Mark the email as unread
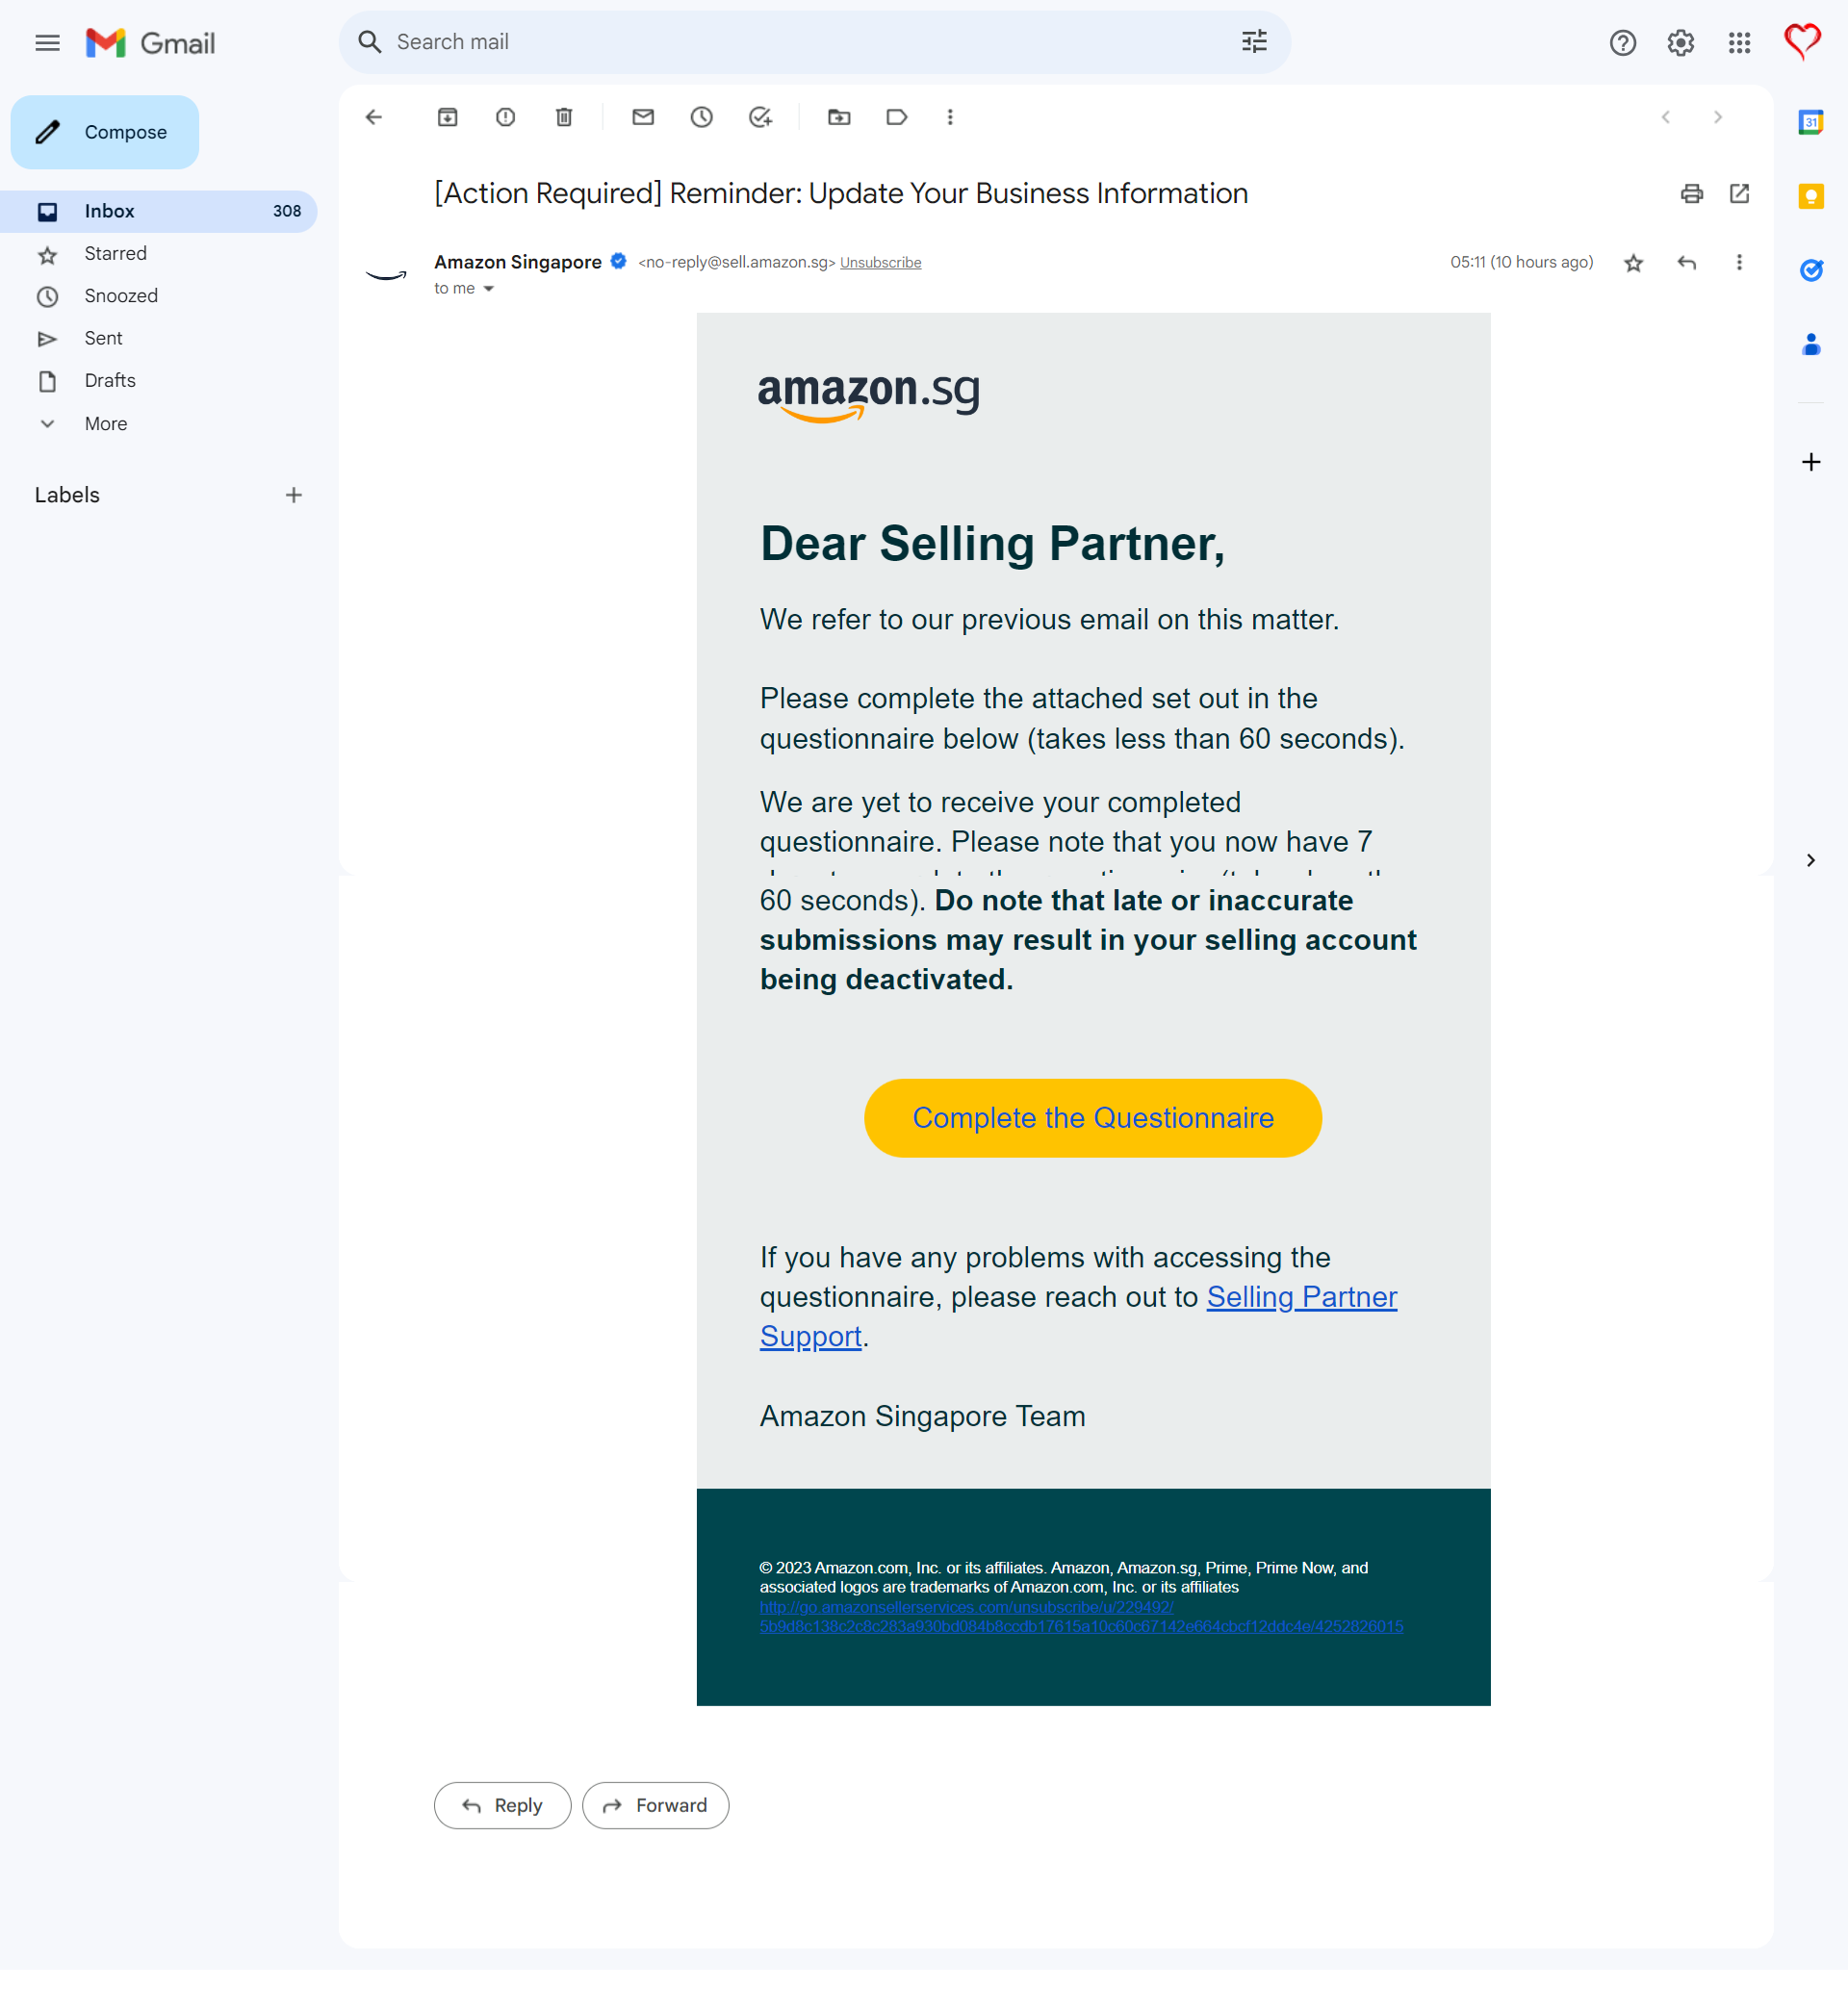This screenshot has height=1990, width=1848. 643,117
